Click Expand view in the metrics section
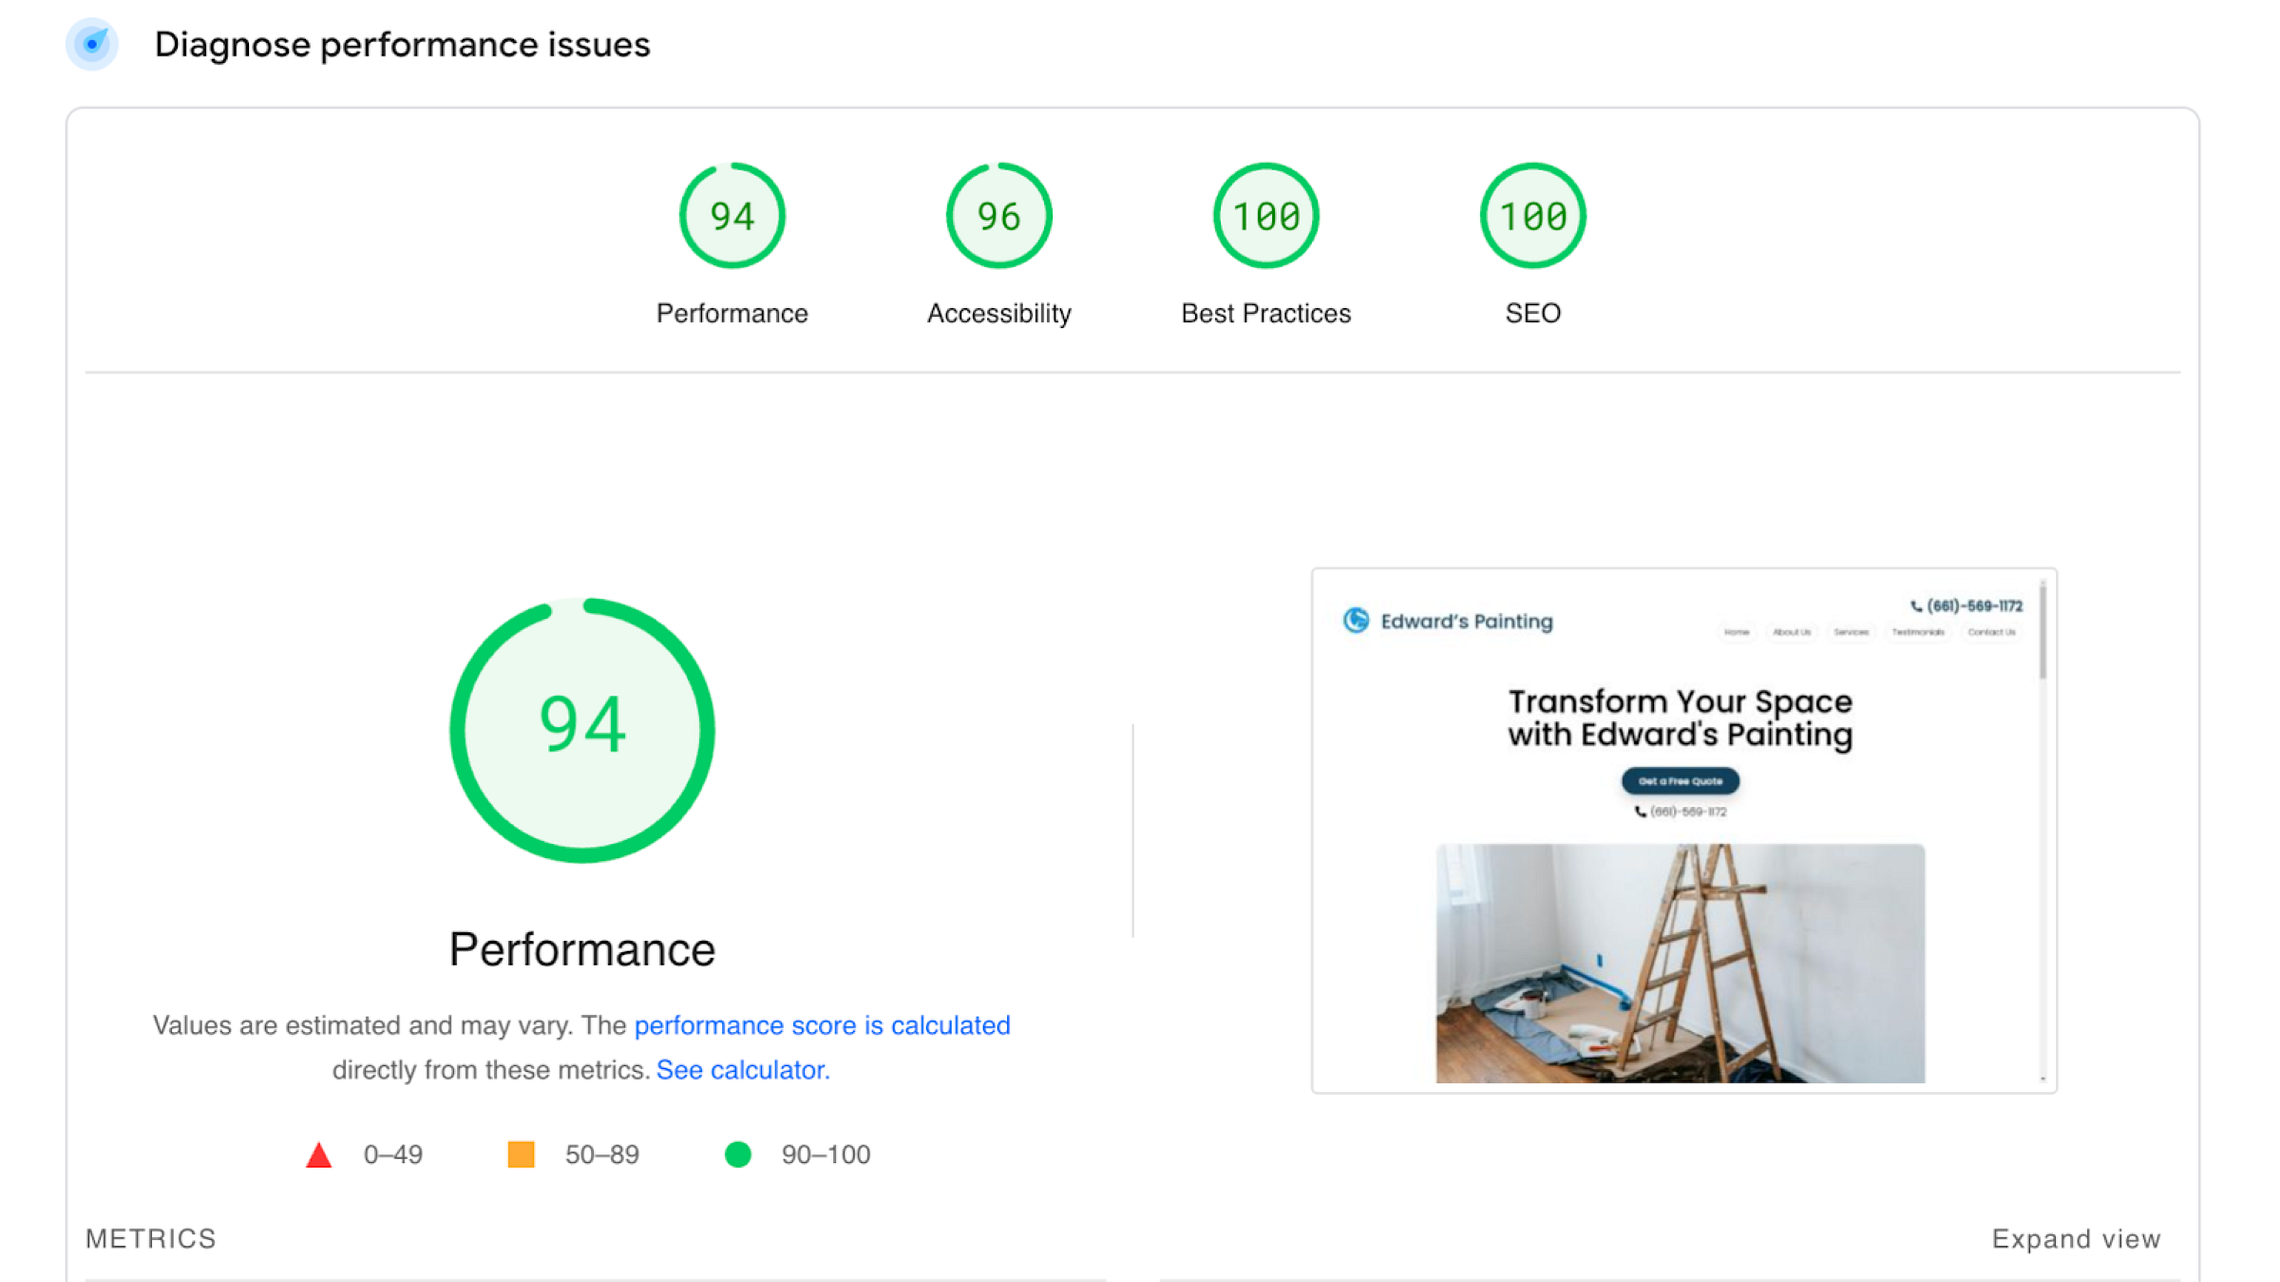Image resolution: width=2280 pixels, height=1282 pixels. pos(2075,1238)
